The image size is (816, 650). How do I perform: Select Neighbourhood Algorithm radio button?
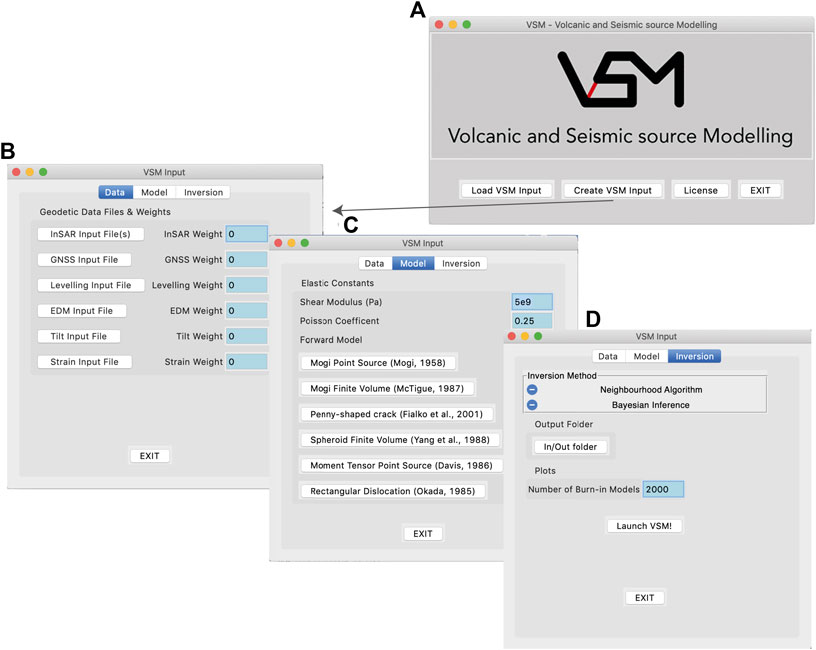pos(532,390)
